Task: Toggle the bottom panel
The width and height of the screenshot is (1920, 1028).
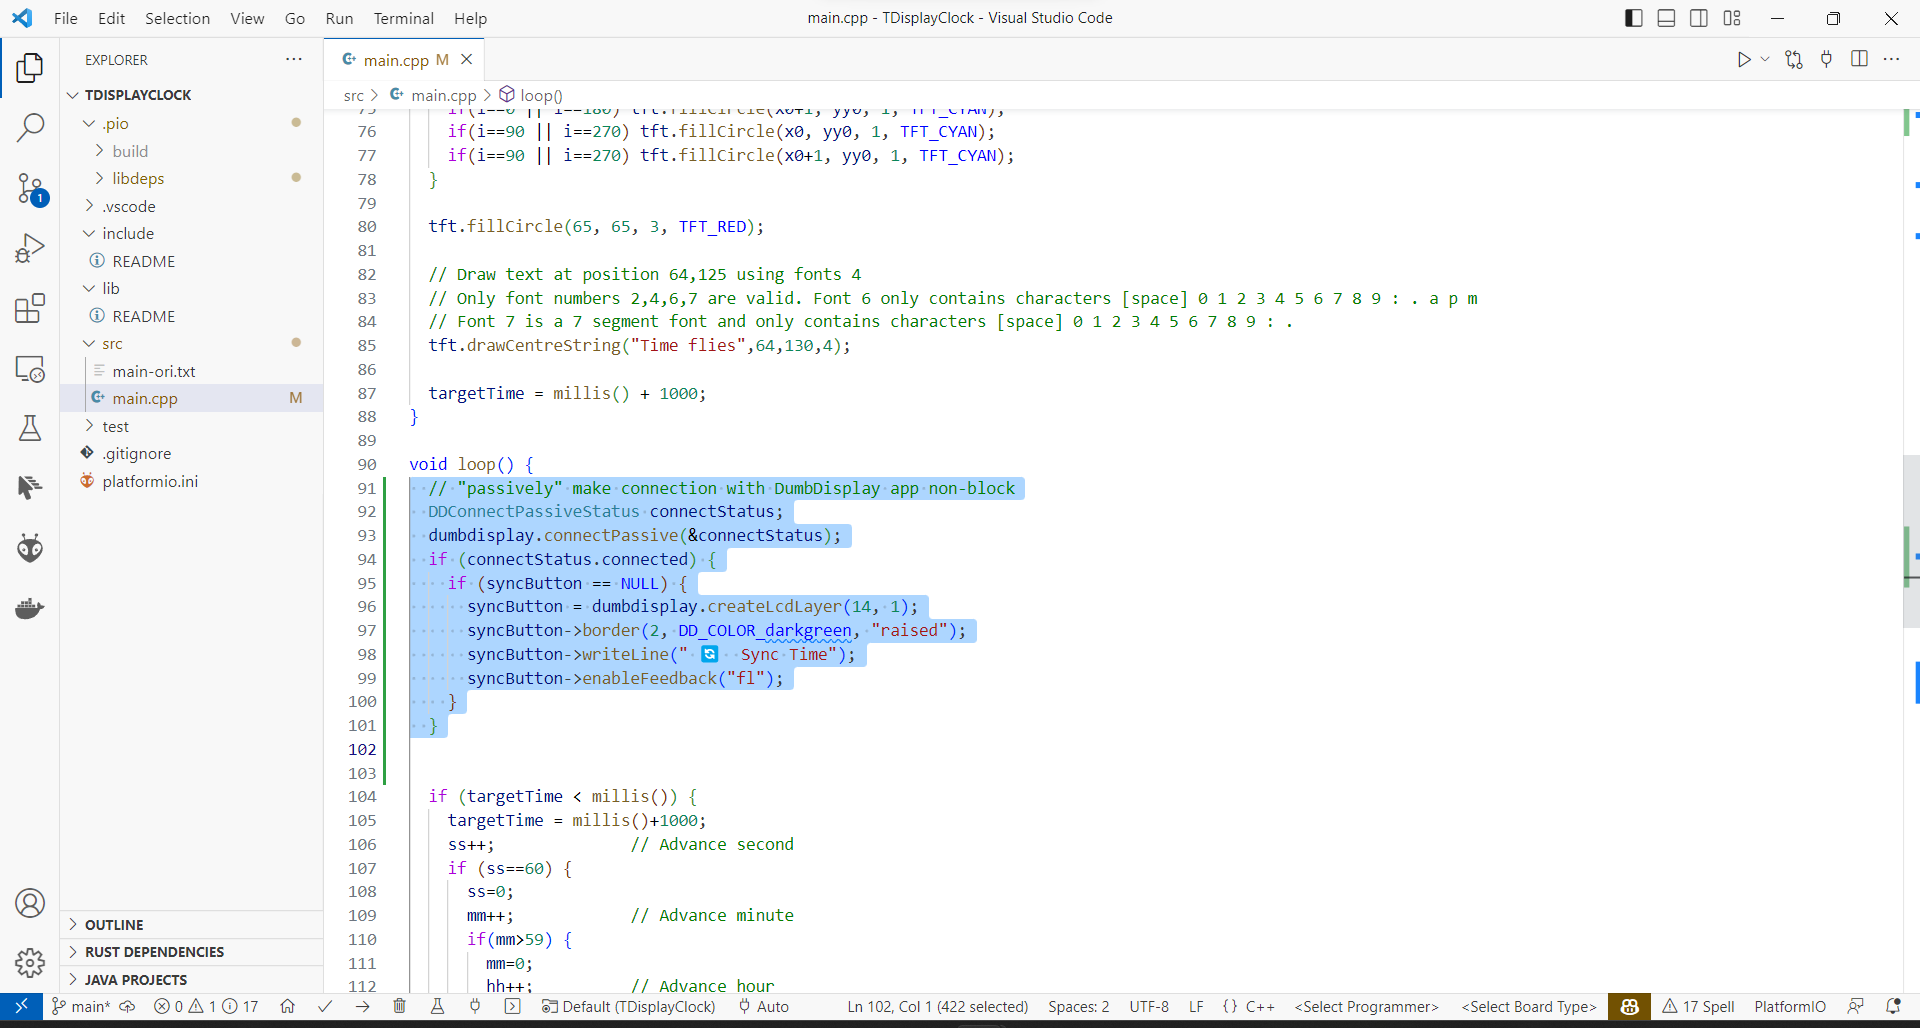Action: [x=1666, y=18]
